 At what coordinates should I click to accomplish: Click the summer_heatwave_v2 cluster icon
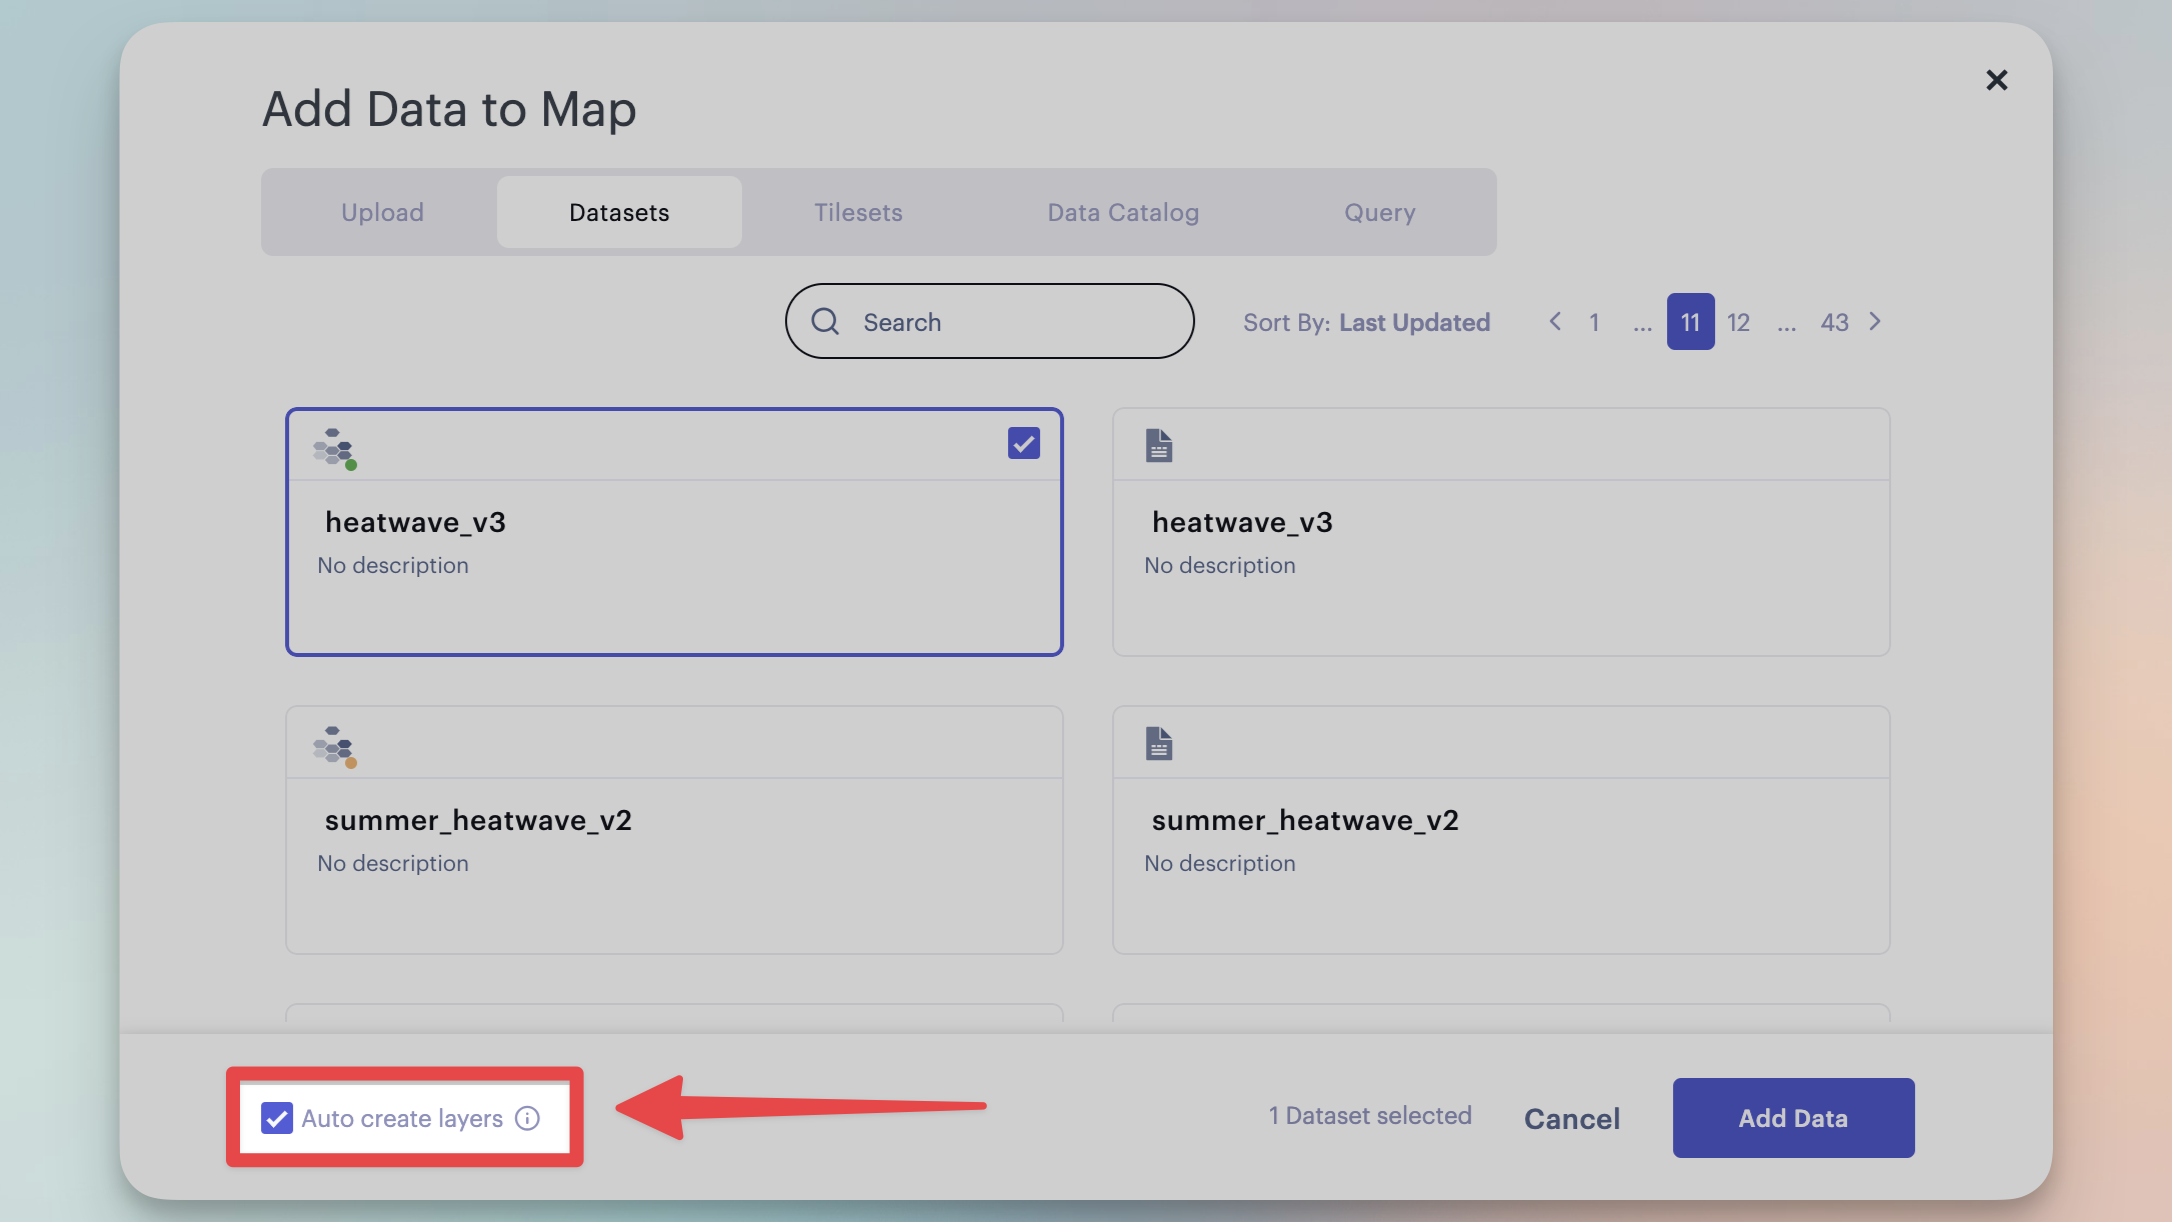[x=333, y=743]
